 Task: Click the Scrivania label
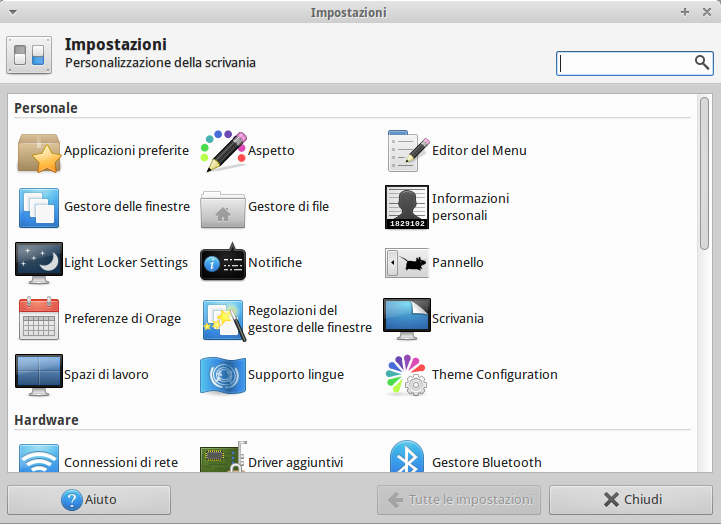click(x=458, y=319)
